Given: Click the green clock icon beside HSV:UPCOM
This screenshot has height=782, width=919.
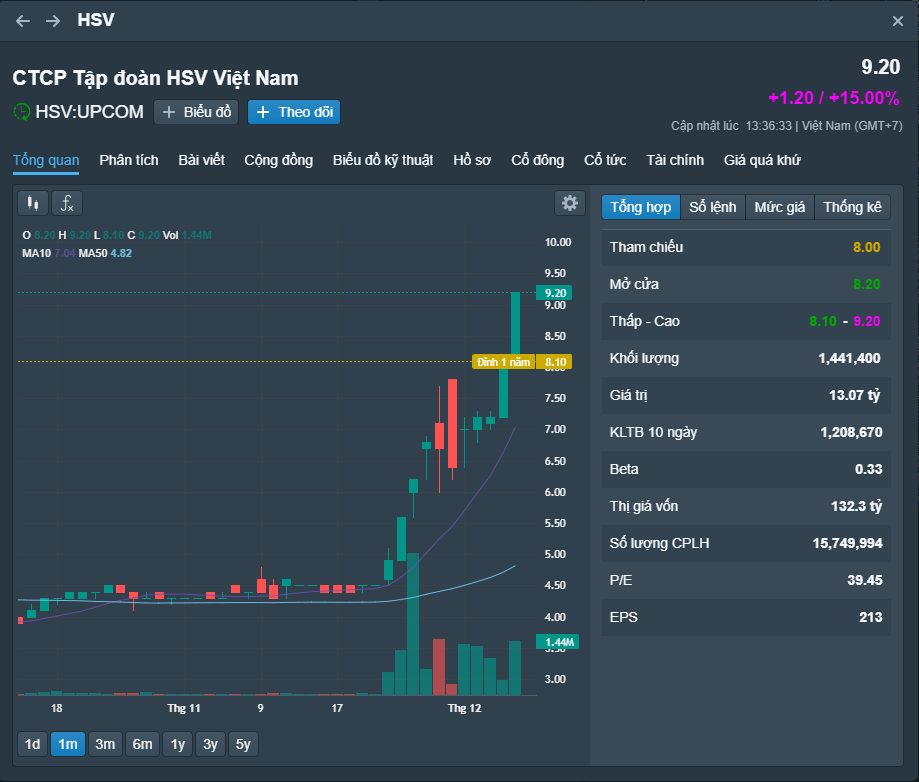Looking at the screenshot, I should [22, 111].
